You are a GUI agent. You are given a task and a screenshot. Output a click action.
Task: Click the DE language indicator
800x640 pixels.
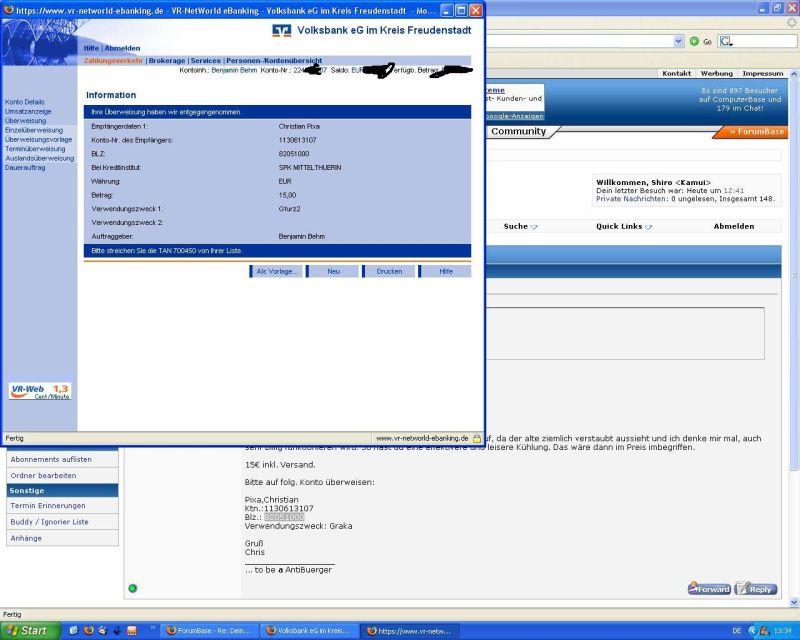736,631
